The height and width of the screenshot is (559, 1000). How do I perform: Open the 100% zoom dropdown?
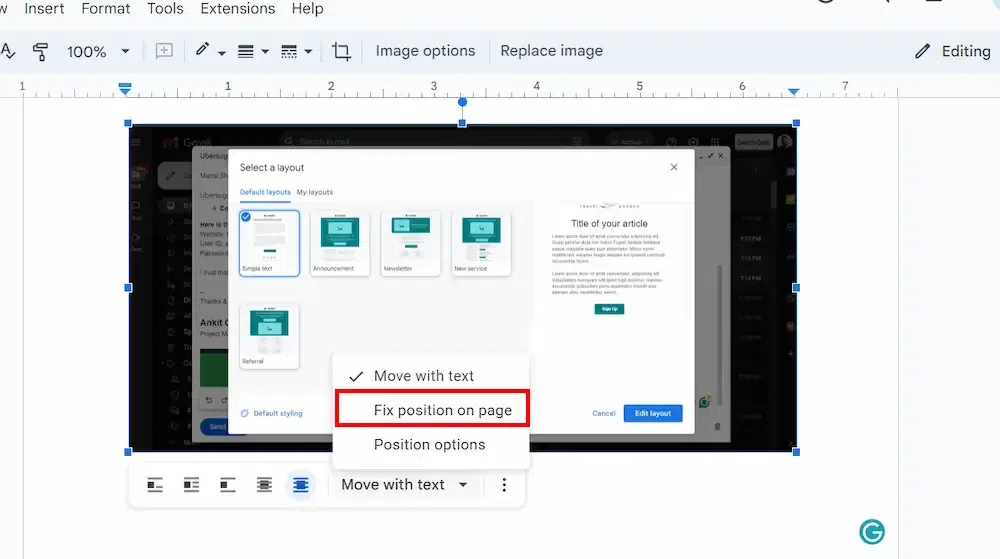point(98,52)
